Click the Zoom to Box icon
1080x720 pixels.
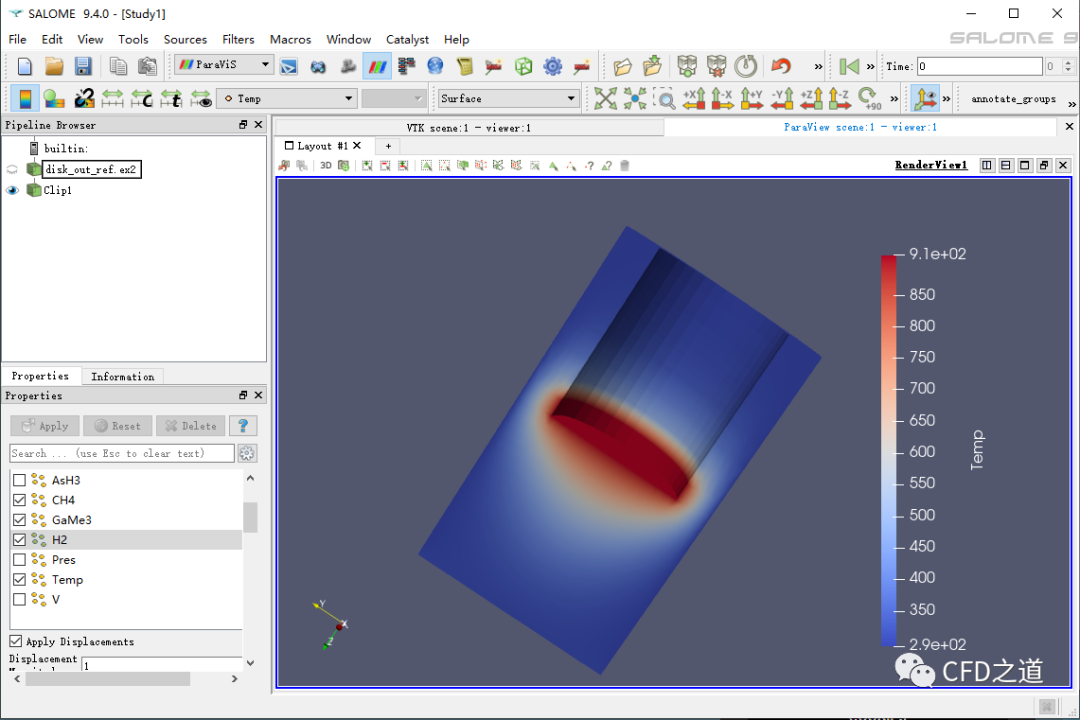click(664, 98)
